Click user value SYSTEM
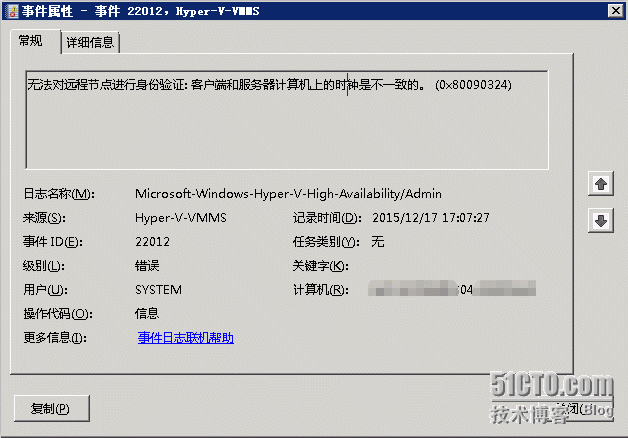This screenshot has width=628, height=438. coord(158,289)
